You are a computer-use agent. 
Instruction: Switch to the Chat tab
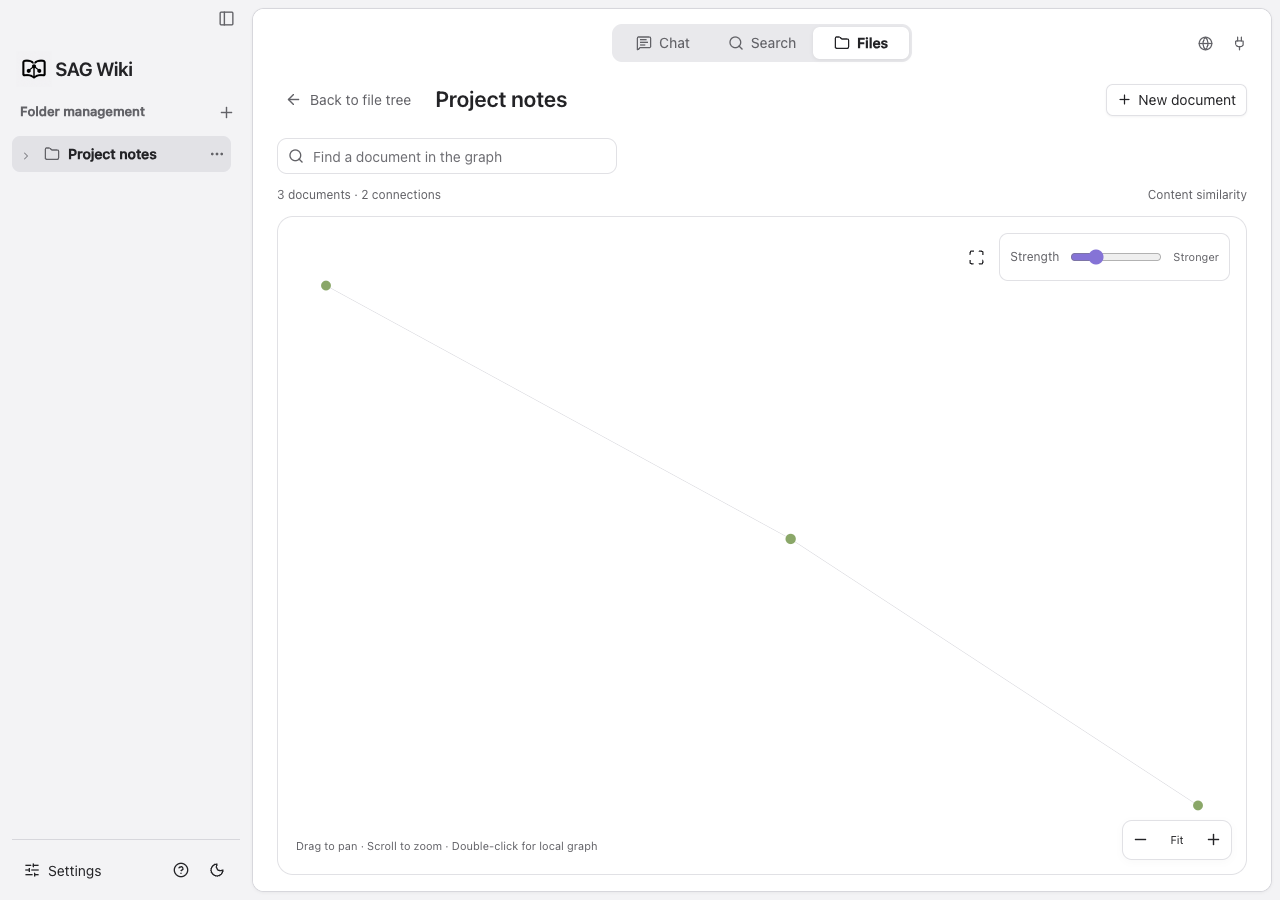click(662, 43)
